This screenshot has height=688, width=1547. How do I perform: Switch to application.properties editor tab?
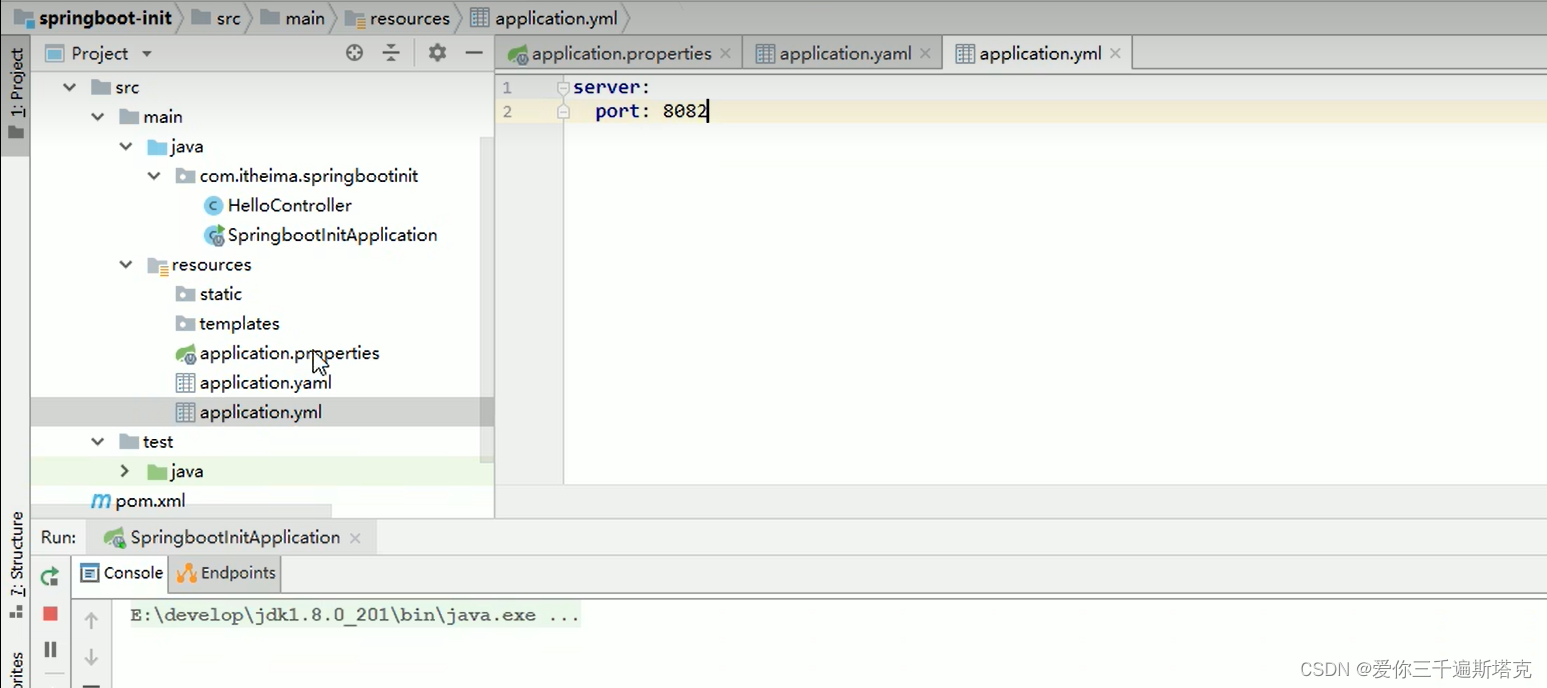618,54
